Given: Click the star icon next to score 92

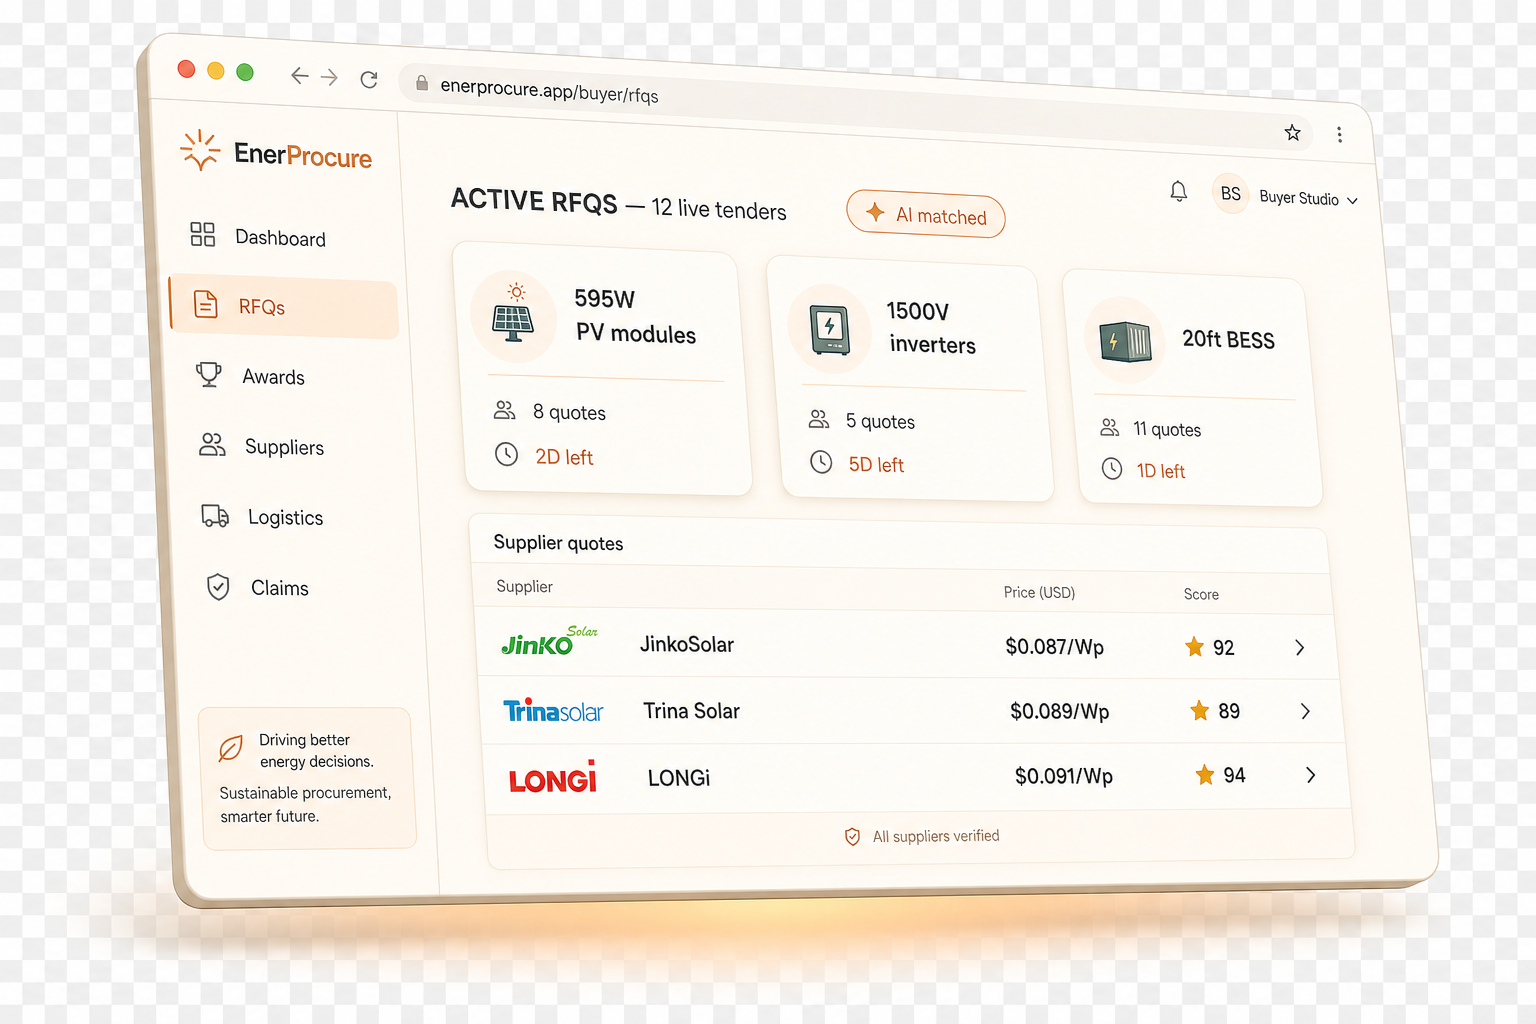Looking at the screenshot, I should [x=1194, y=647].
